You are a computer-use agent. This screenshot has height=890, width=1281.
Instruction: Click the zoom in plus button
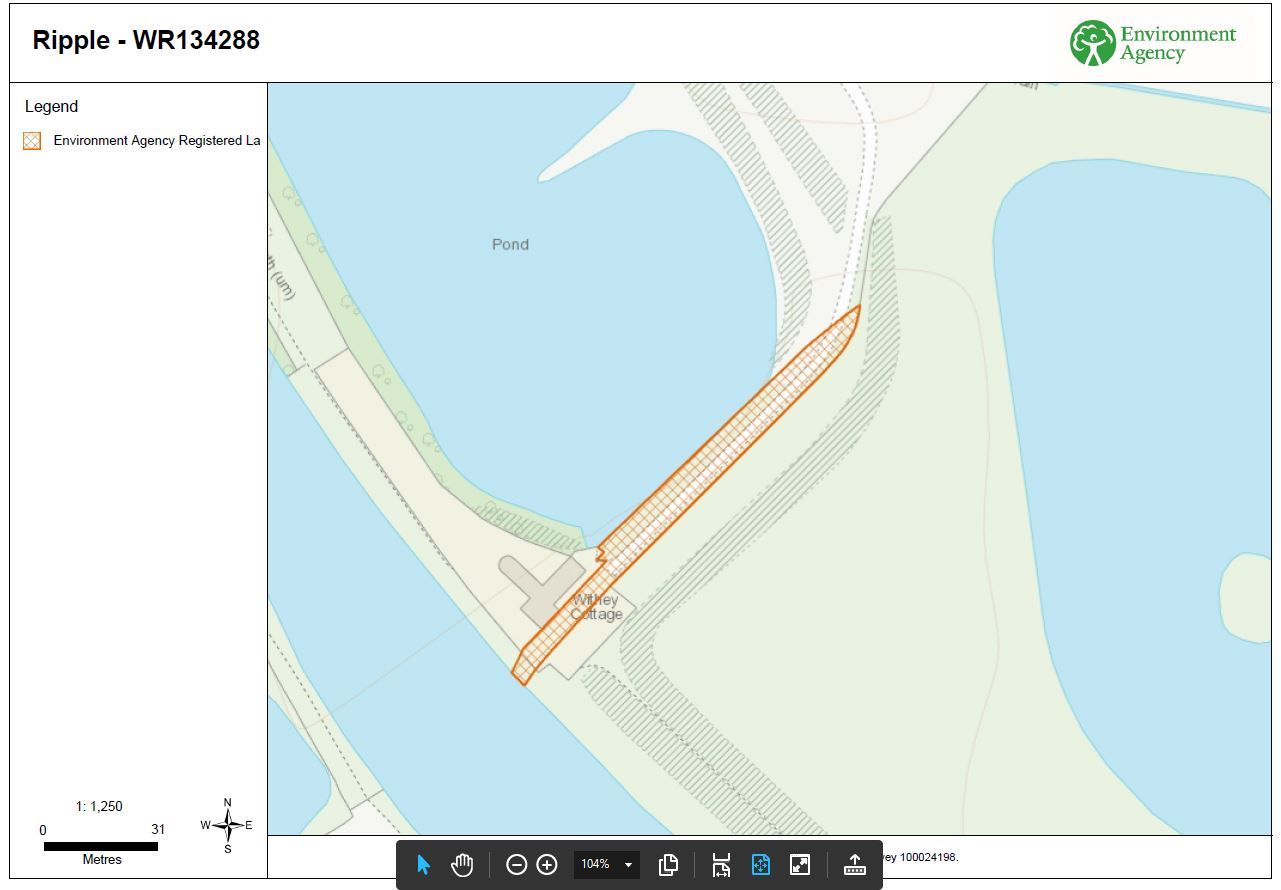tap(547, 865)
